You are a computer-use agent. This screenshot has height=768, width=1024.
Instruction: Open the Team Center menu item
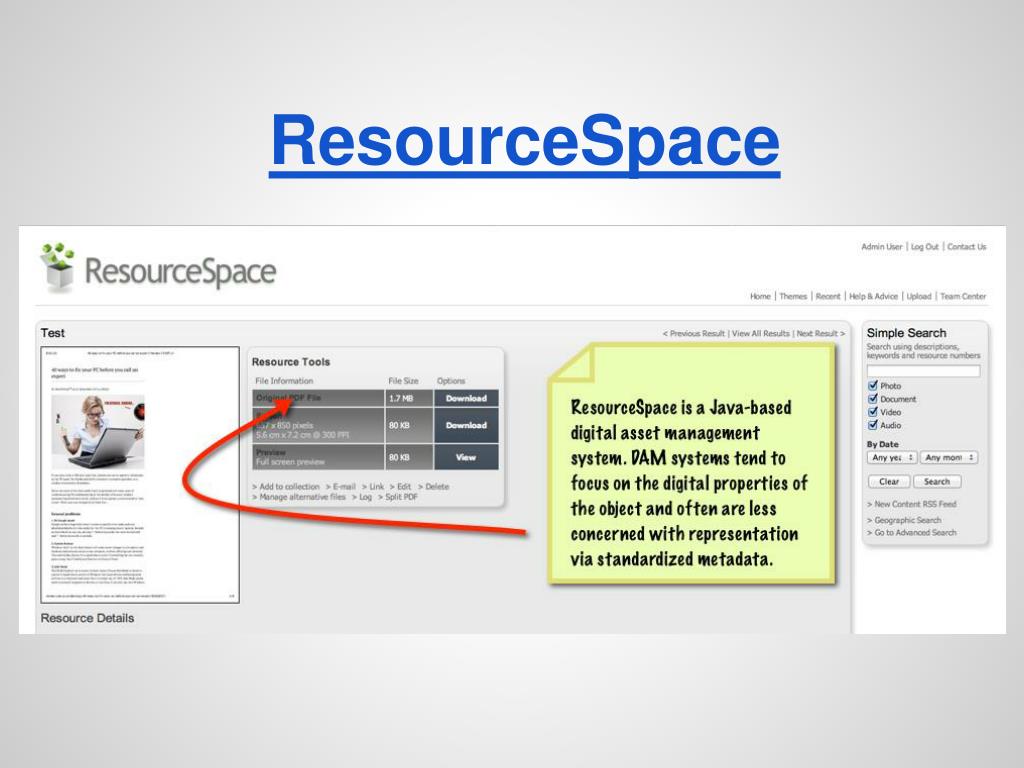coord(963,296)
